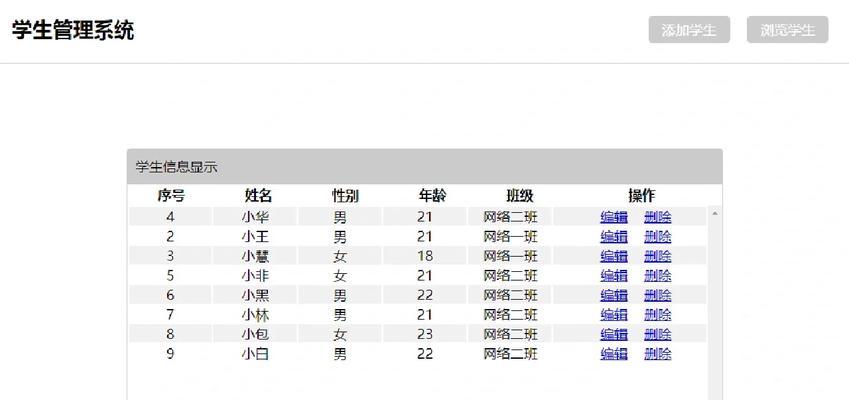Click the name cell 小林
Screen dimensions: 849x400
255,314
